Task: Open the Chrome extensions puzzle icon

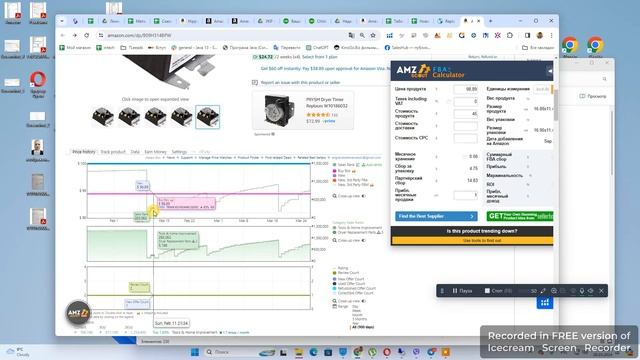Action: (x=510, y=36)
